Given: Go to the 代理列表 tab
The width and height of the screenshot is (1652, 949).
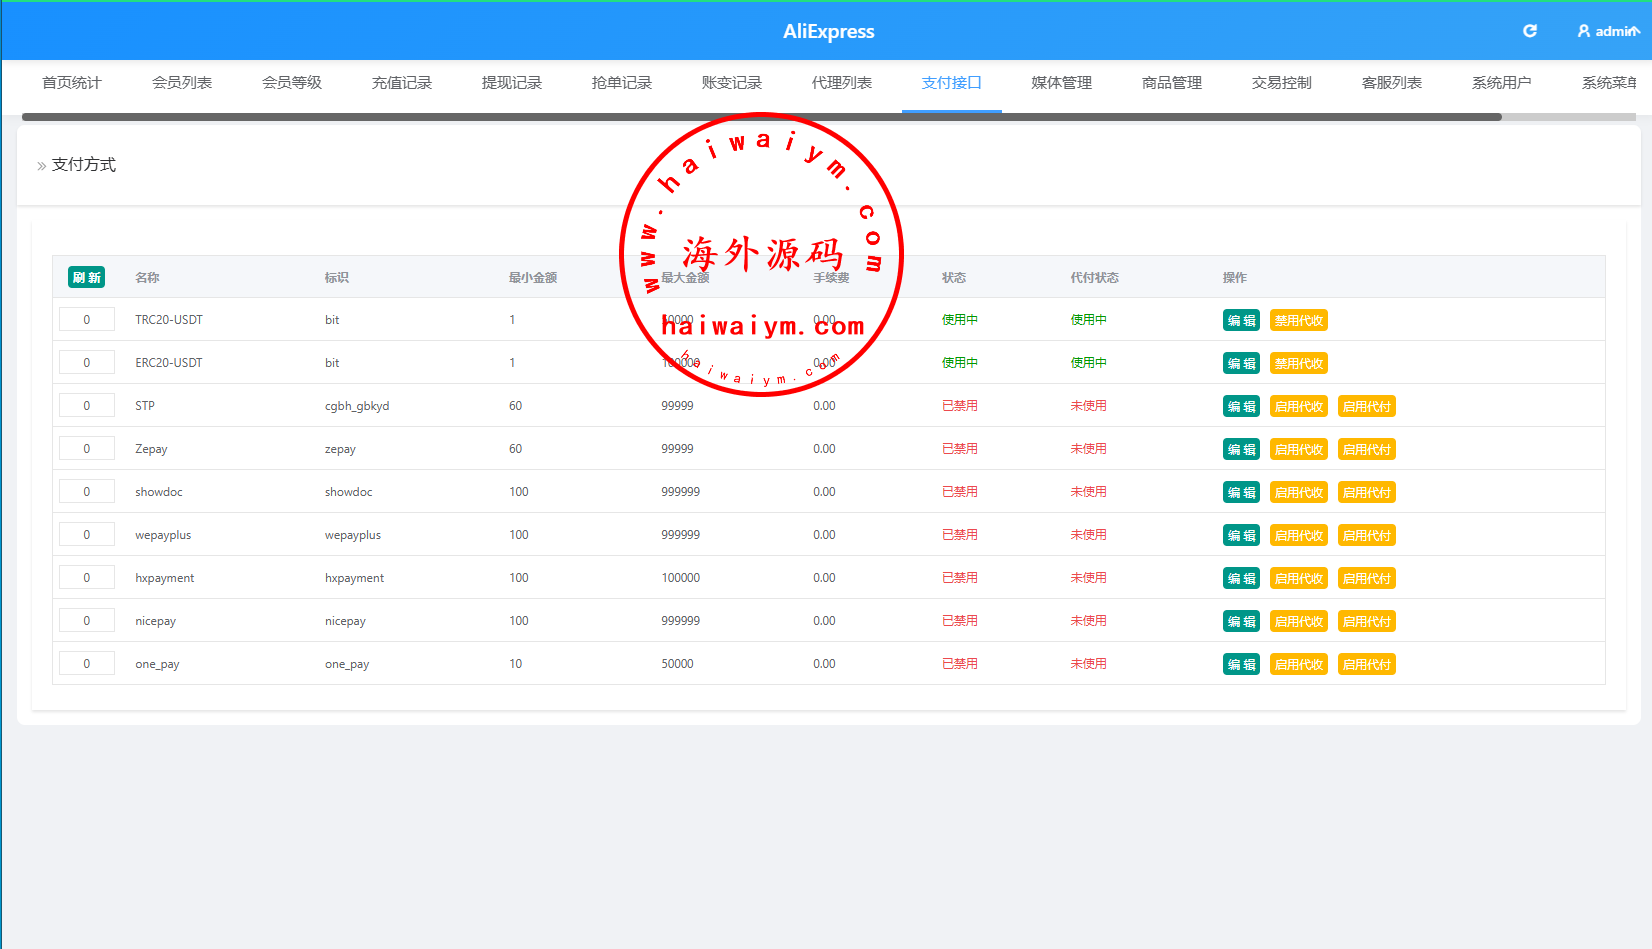Looking at the screenshot, I should (842, 83).
